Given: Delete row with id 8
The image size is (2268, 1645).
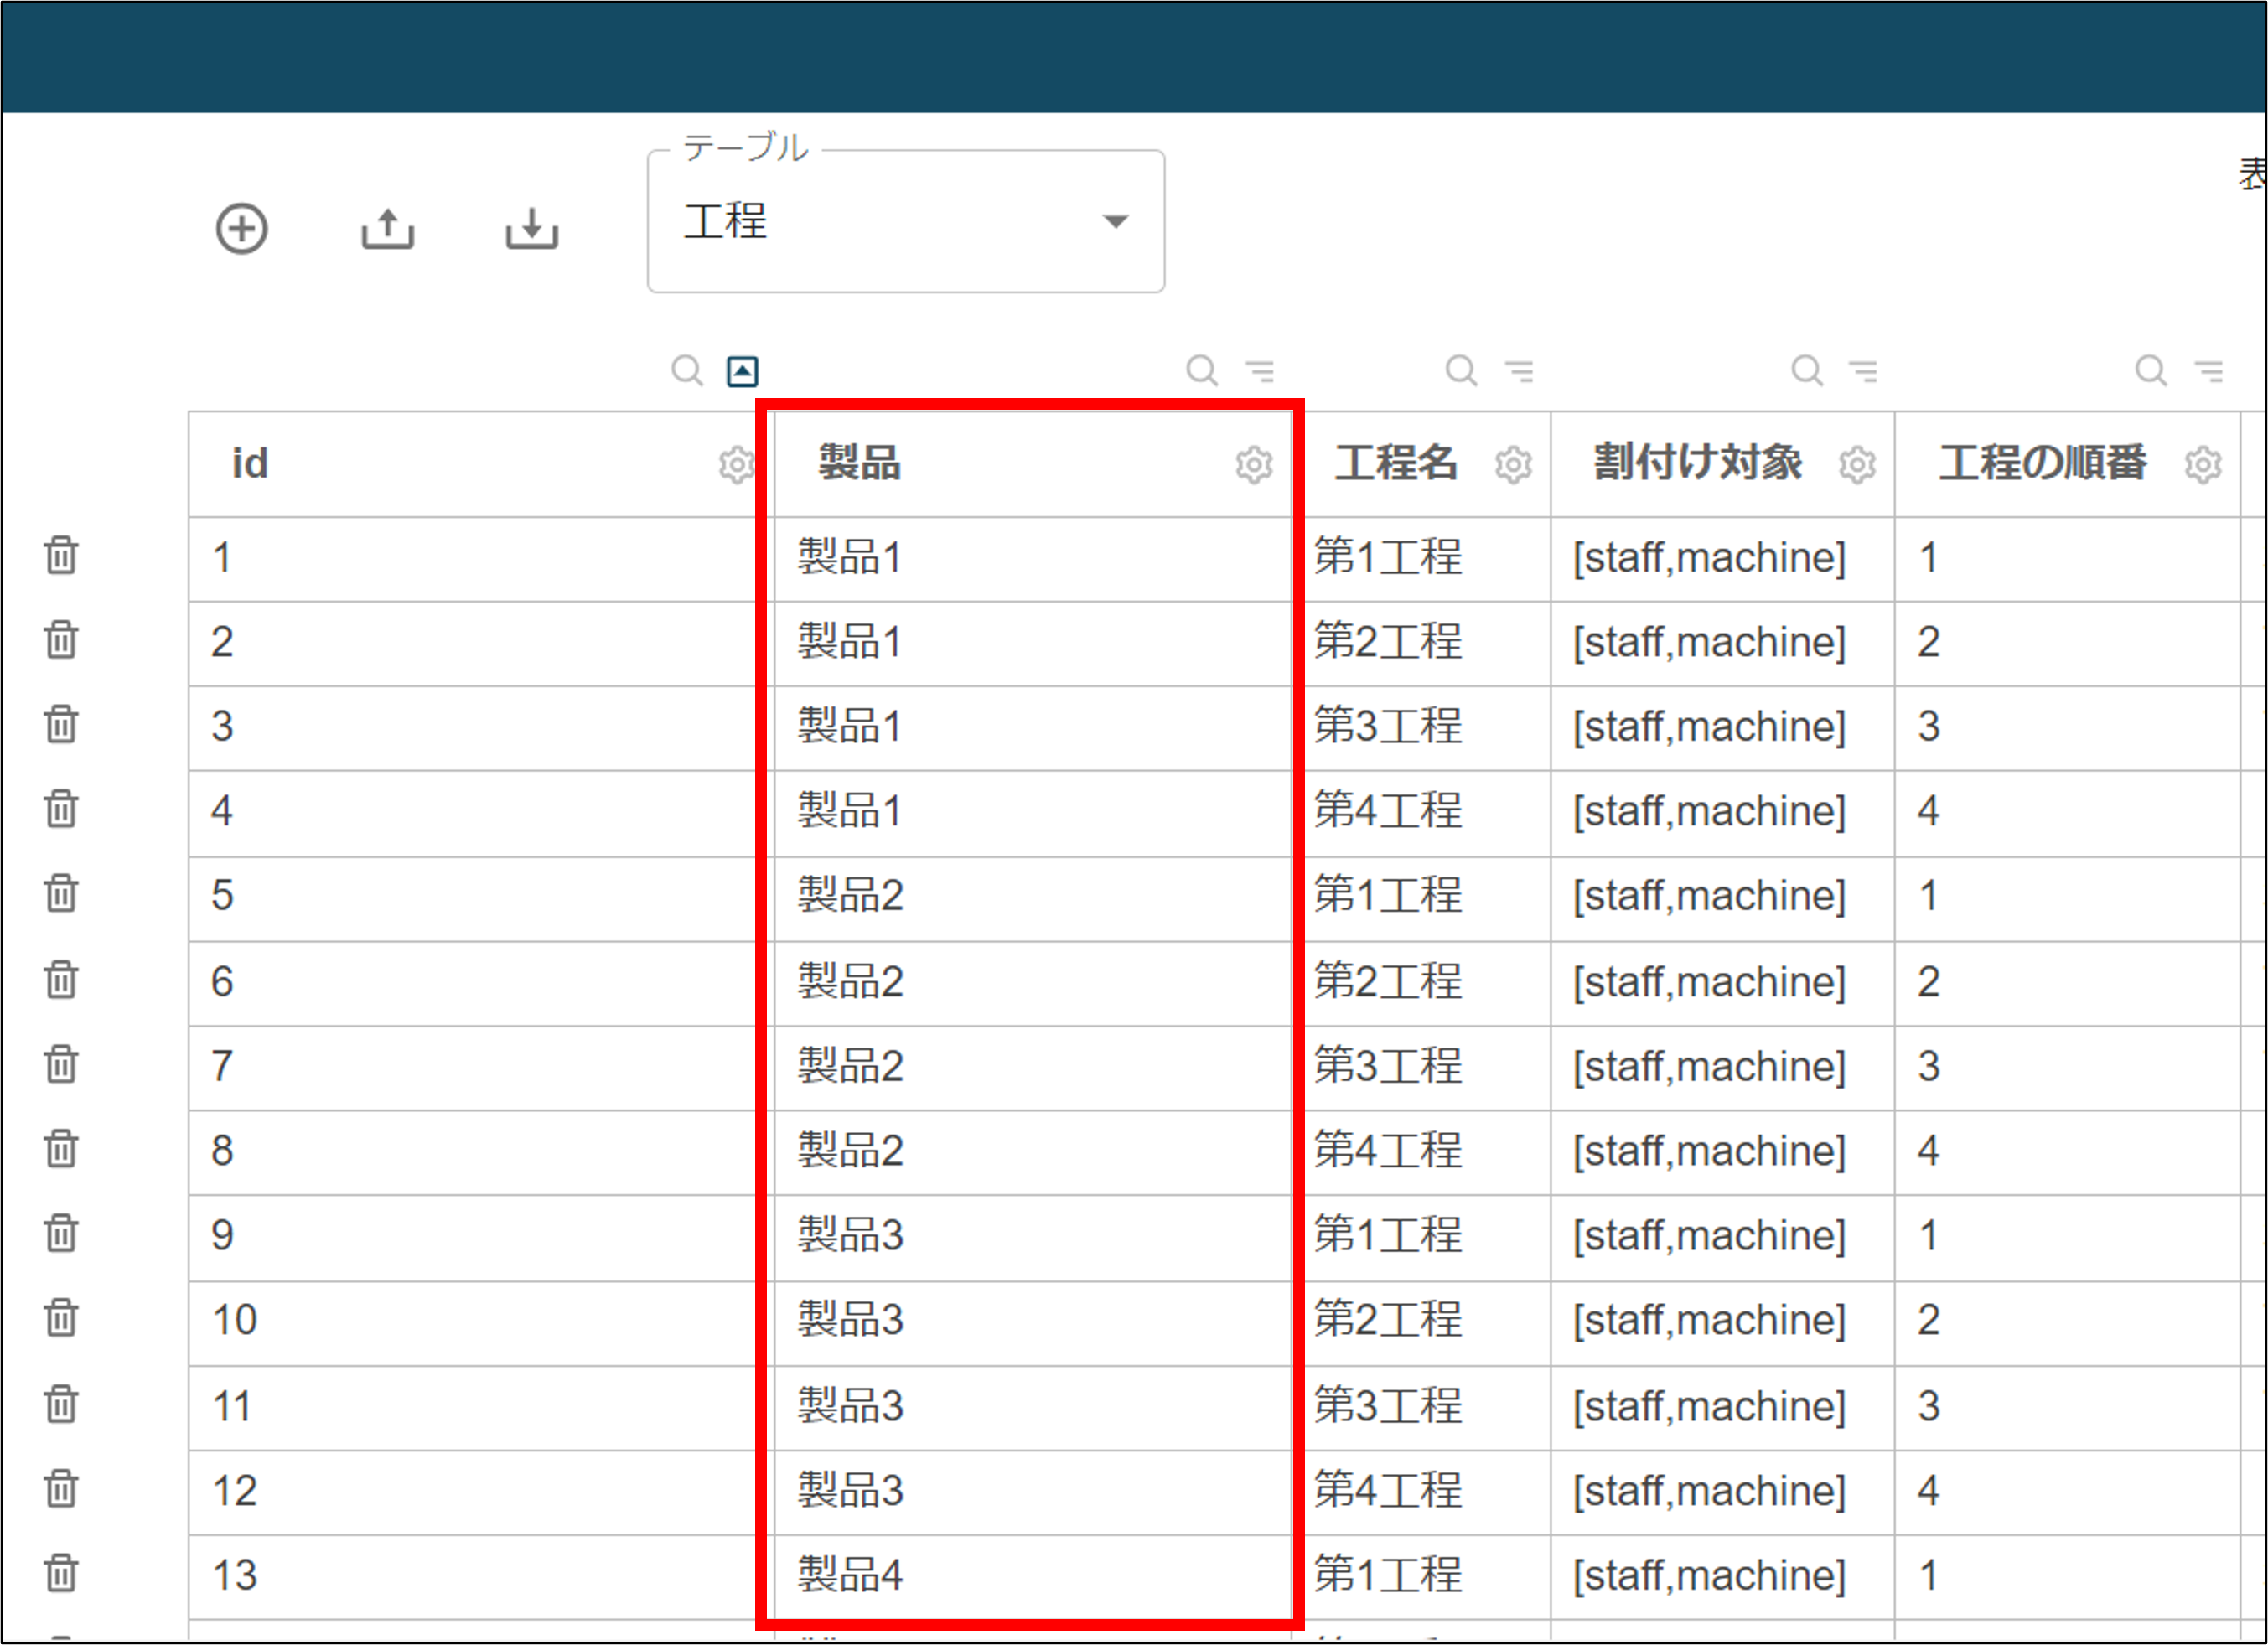Looking at the screenshot, I should 61,1149.
